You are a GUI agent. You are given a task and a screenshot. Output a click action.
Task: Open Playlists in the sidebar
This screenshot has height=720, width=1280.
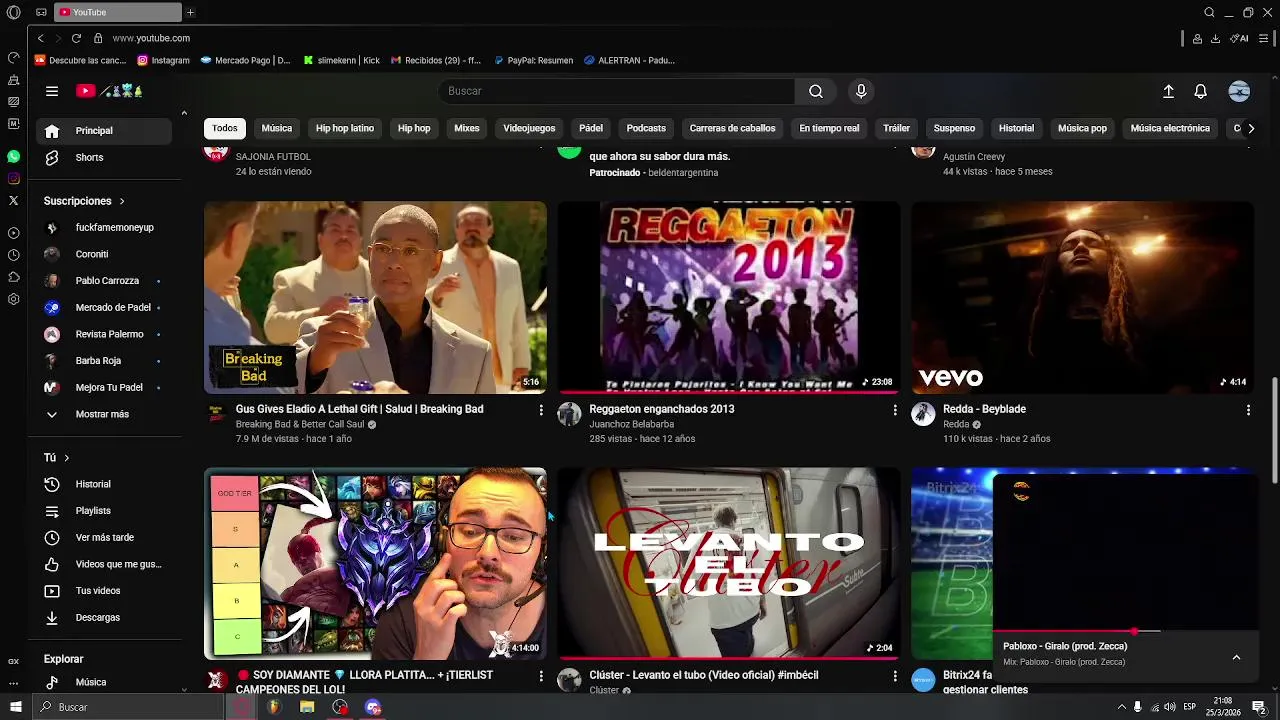click(x=104, y=511)
